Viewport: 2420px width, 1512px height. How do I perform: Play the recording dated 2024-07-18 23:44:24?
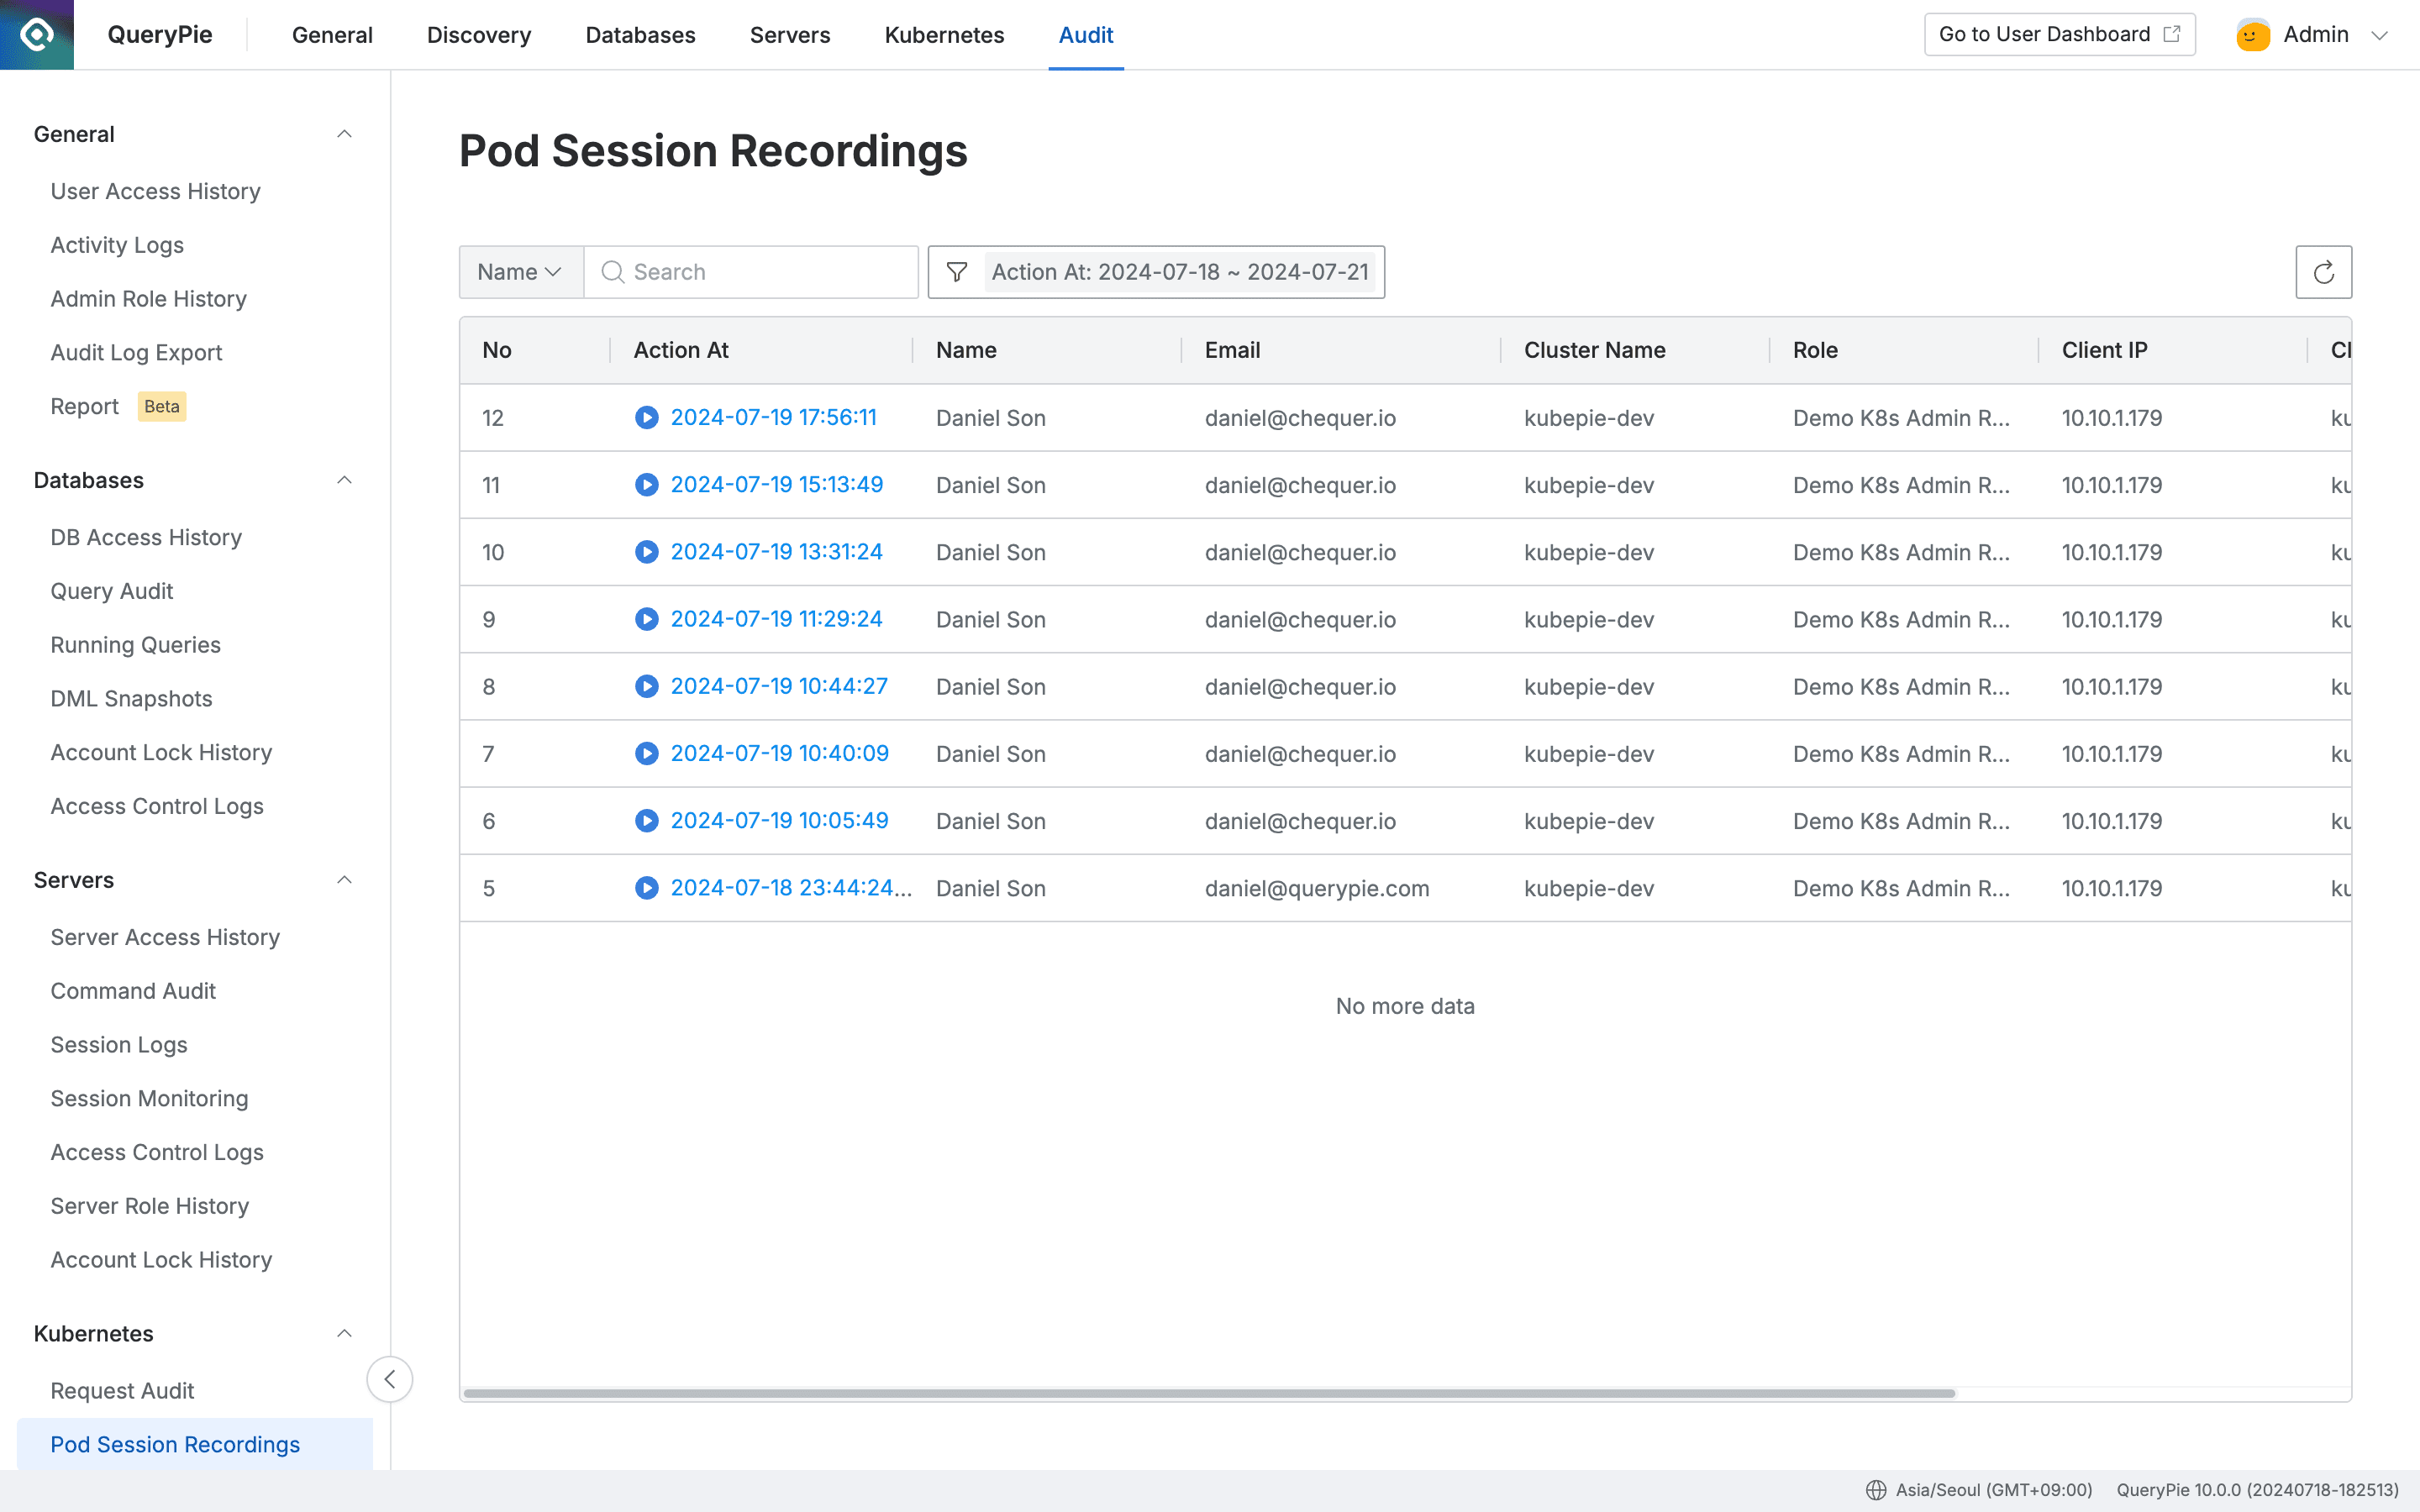tap(647, 887)
